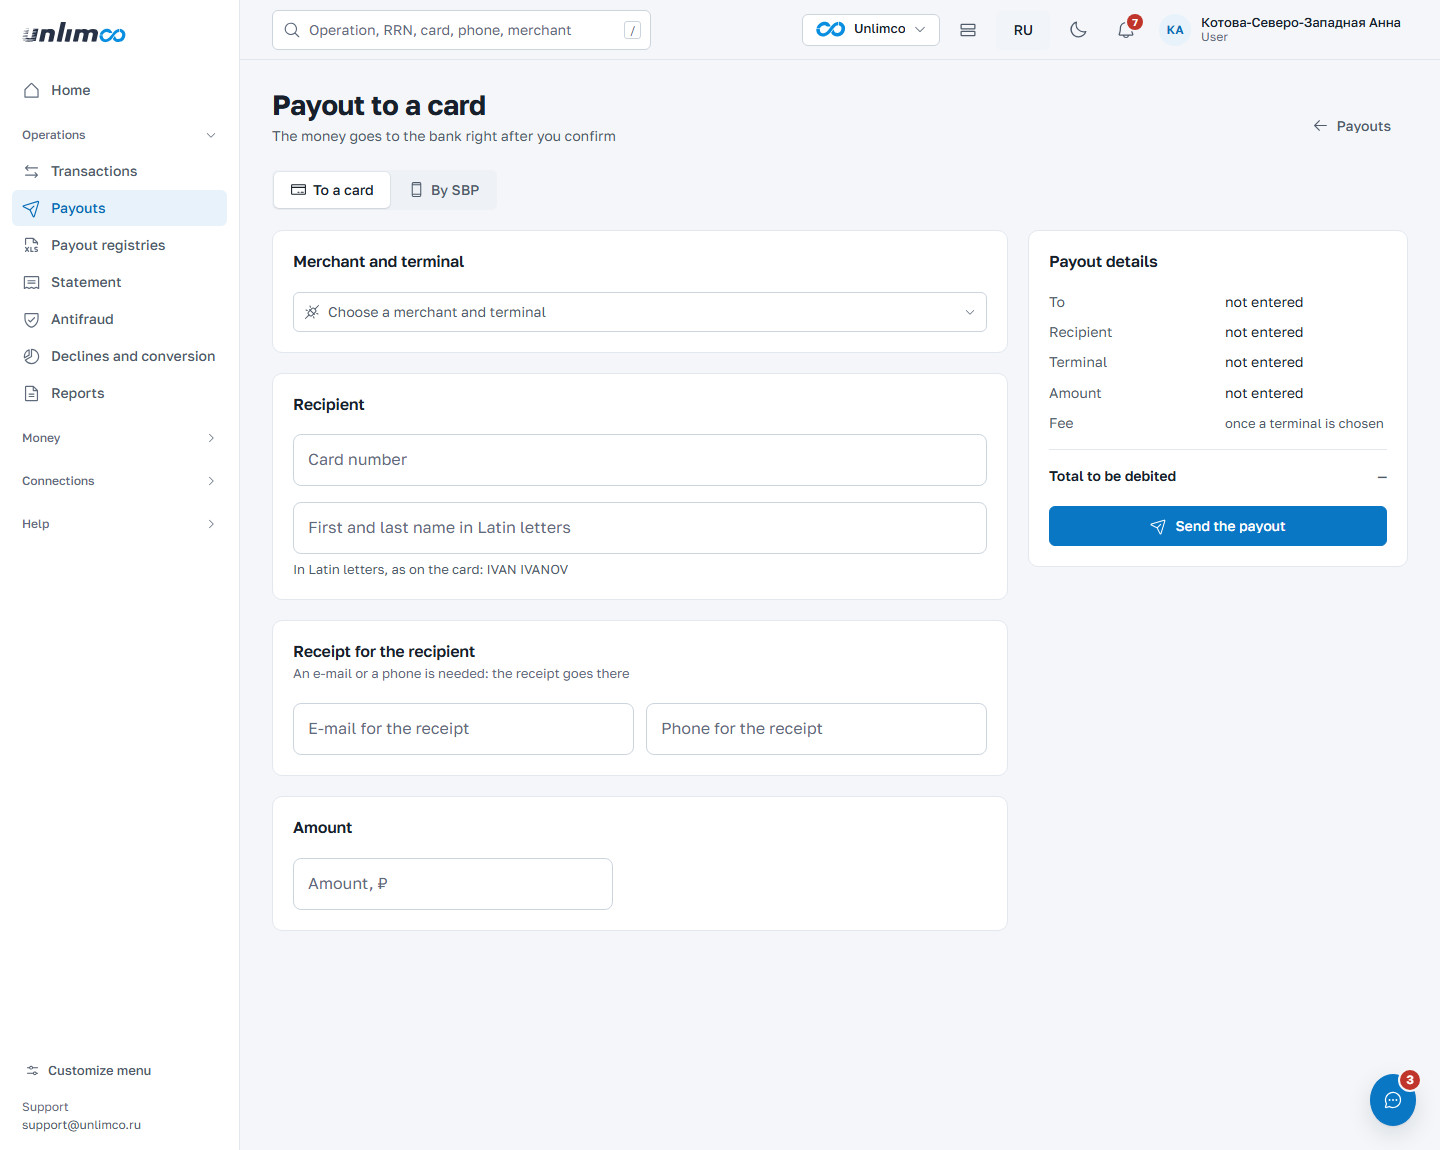Switch to the By SBP tab
The width and height of the screenshot is (1440, 1150).
pos(444,190)
